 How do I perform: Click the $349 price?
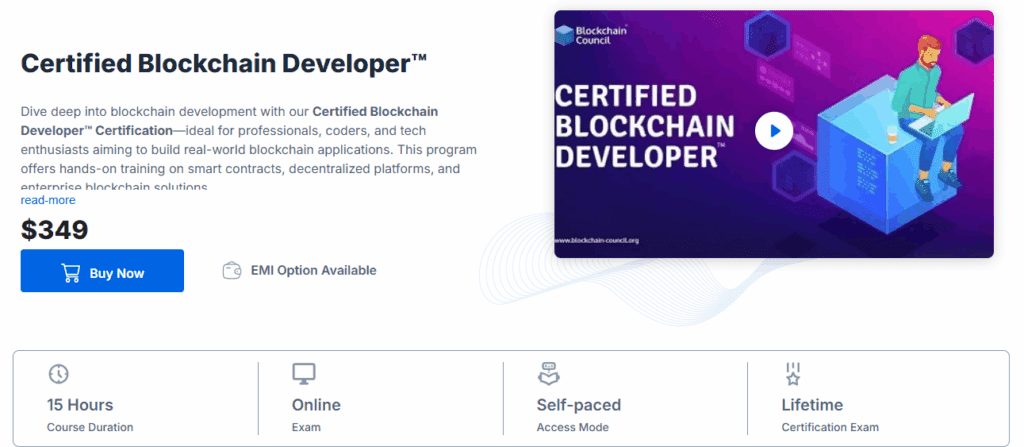[x=54, y=229]
